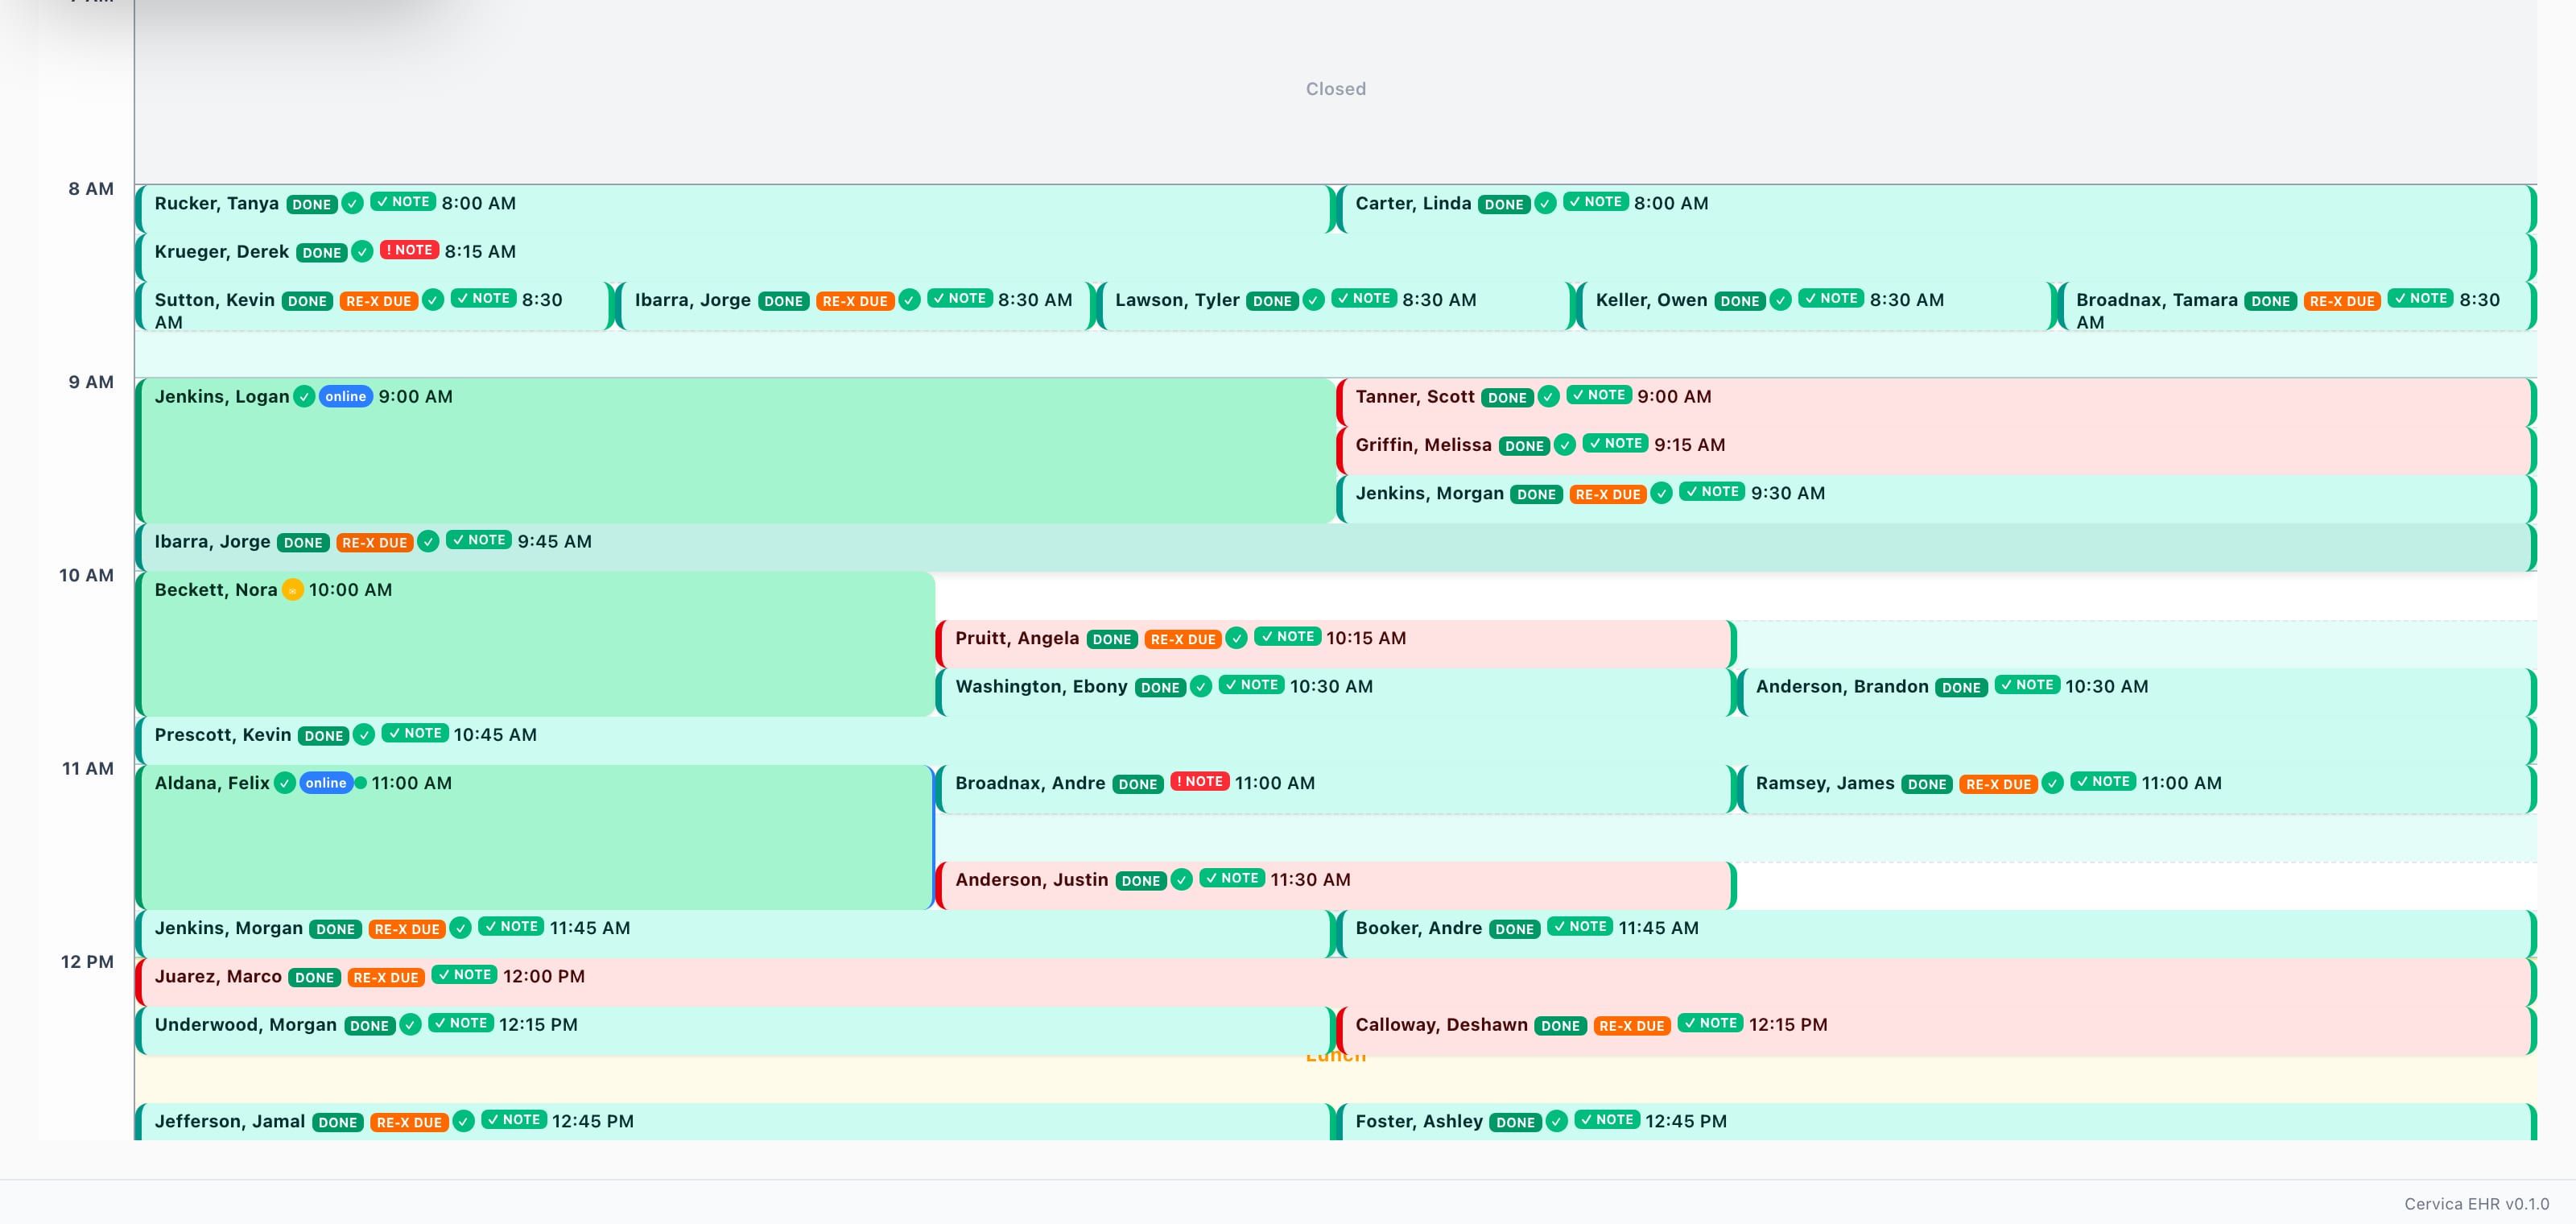Click red !NOTE badge on Broadnax, Andre
This screenshot has height=1224, width=2576.
click(x=1199, y=781)
